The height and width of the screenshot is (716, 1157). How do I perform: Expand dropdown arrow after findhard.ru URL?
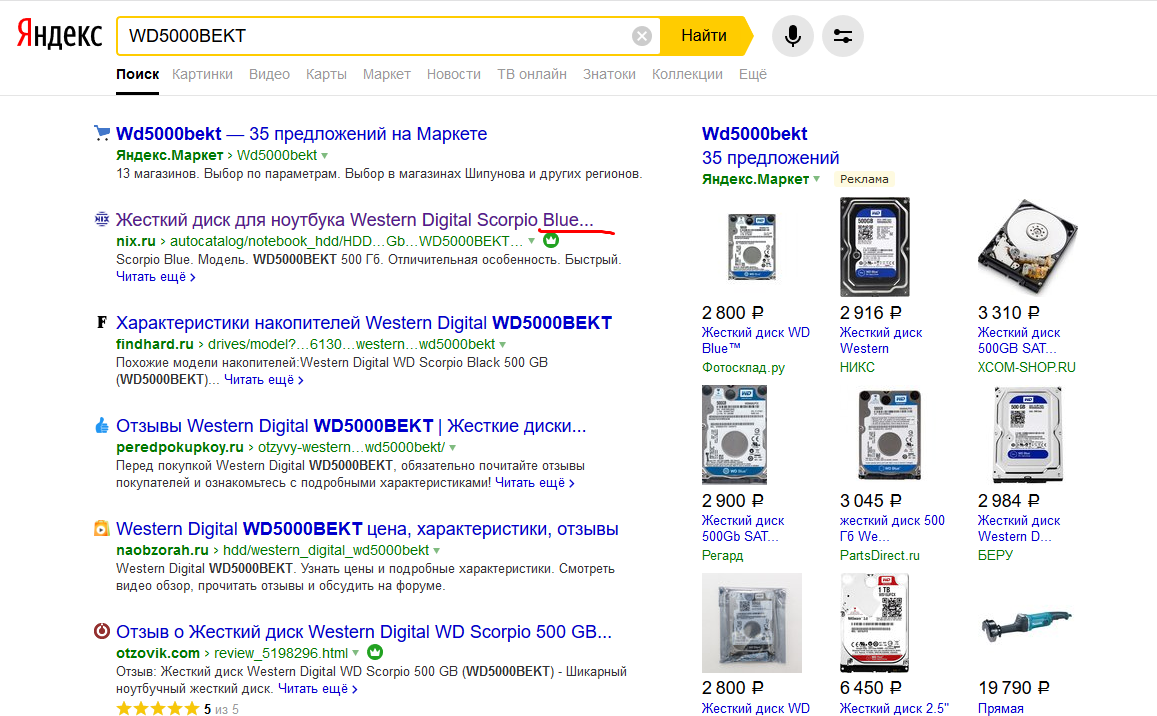coord(502,345)
